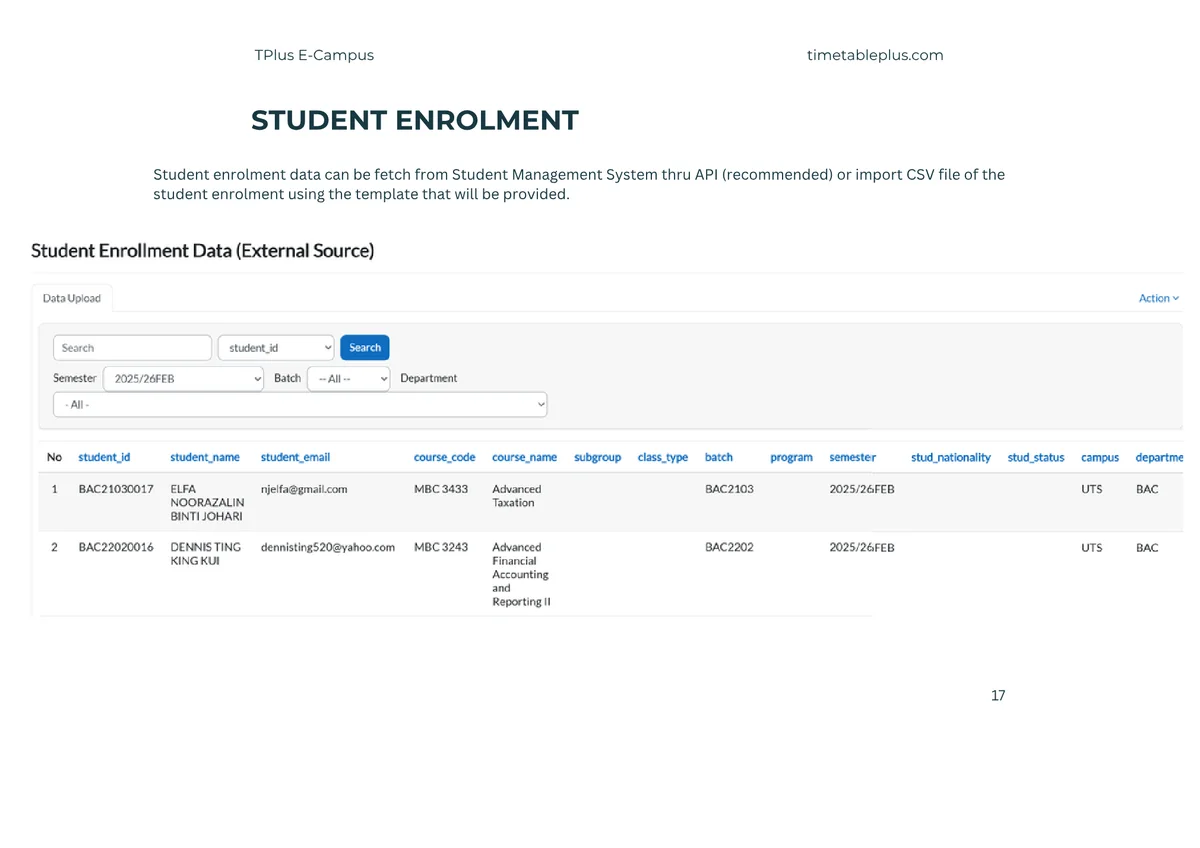Sort by stud_nationality column header
The image size is (1200, 848).
(951, 457)
